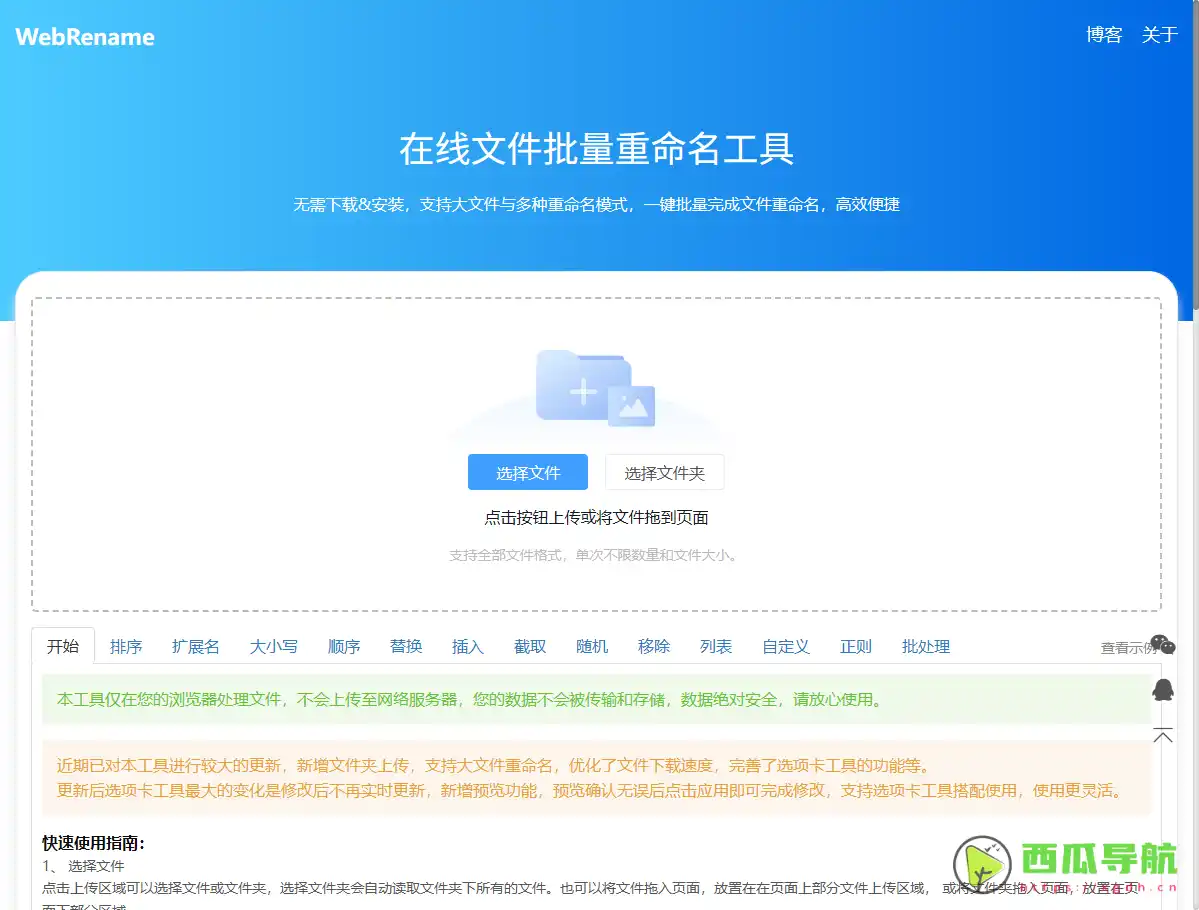Click the 选择文件夹 folder upload button

tap(664, 471)
